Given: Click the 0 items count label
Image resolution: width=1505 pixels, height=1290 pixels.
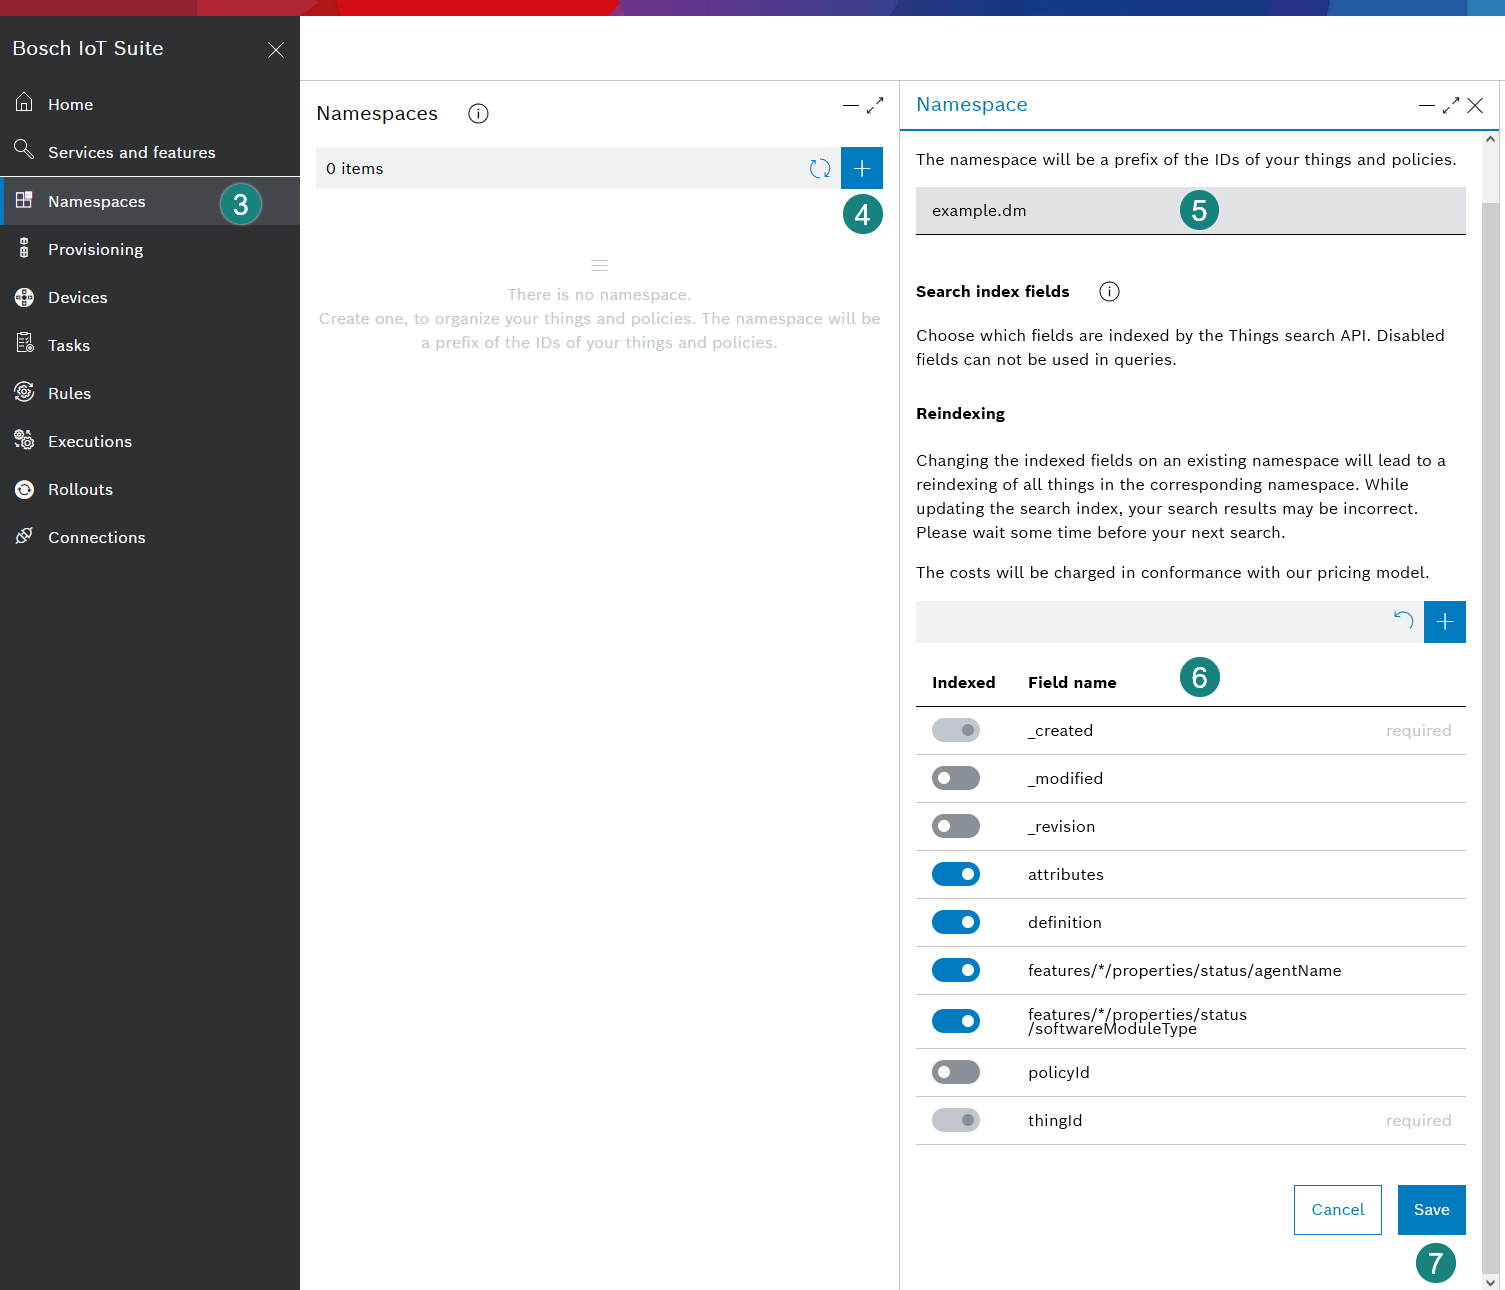Looking at the screenshot, I should [x=355, y=168].
